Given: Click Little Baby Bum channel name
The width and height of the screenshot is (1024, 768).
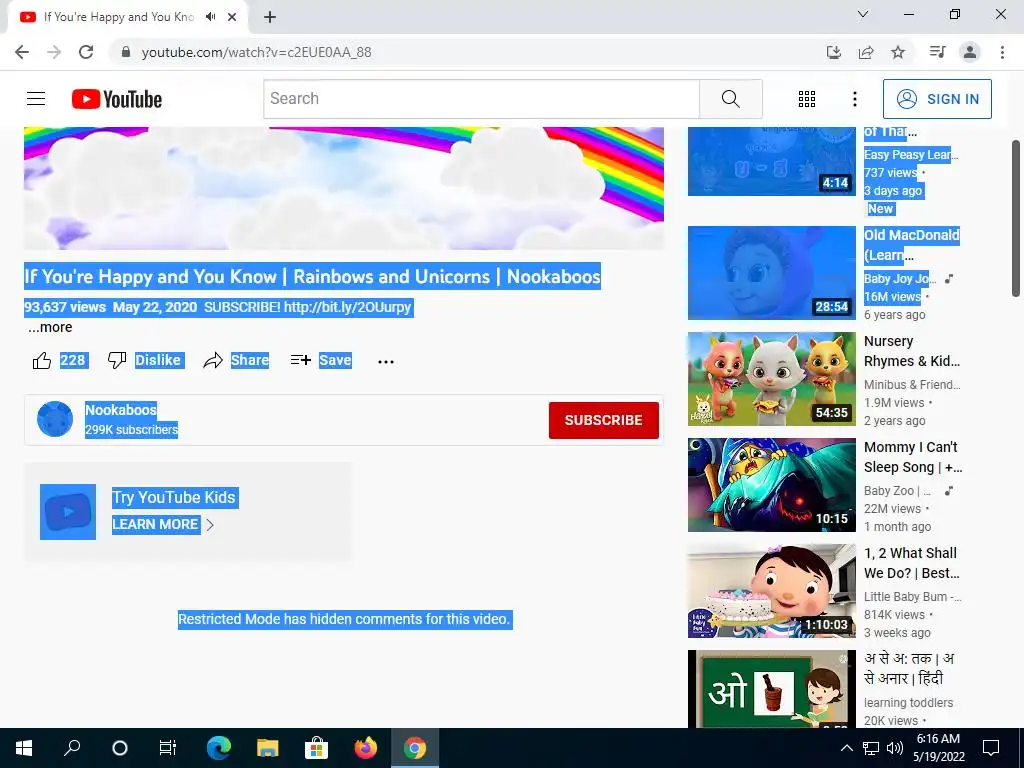Looking at the screenshot, I should tap(912, 596).
